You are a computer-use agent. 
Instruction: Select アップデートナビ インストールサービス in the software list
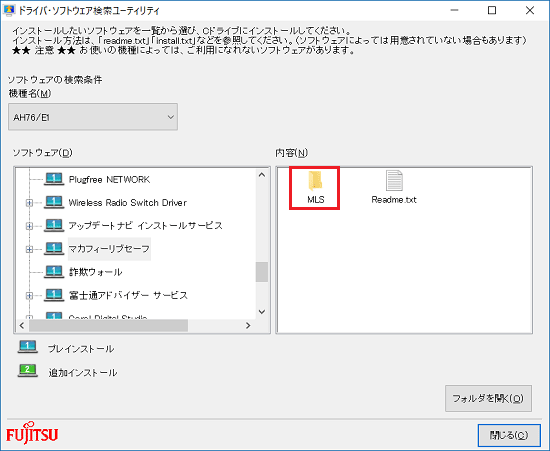(x=146, y=226)
